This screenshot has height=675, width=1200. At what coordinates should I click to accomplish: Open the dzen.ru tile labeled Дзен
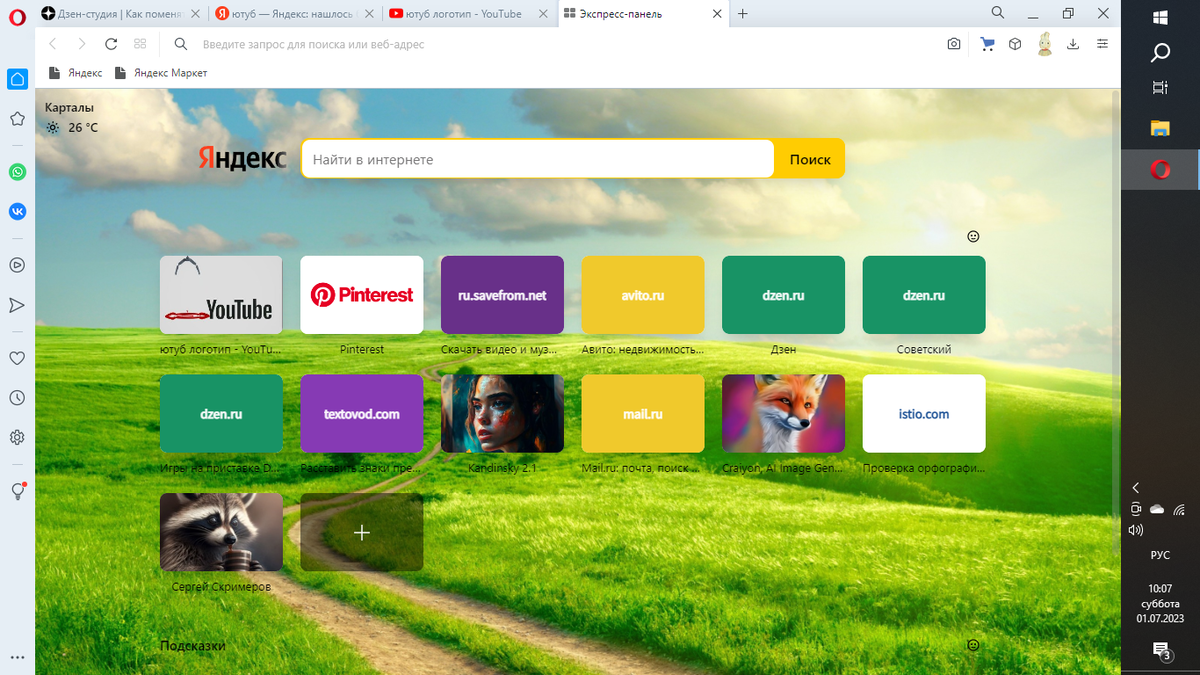click(x=783, y=295)
